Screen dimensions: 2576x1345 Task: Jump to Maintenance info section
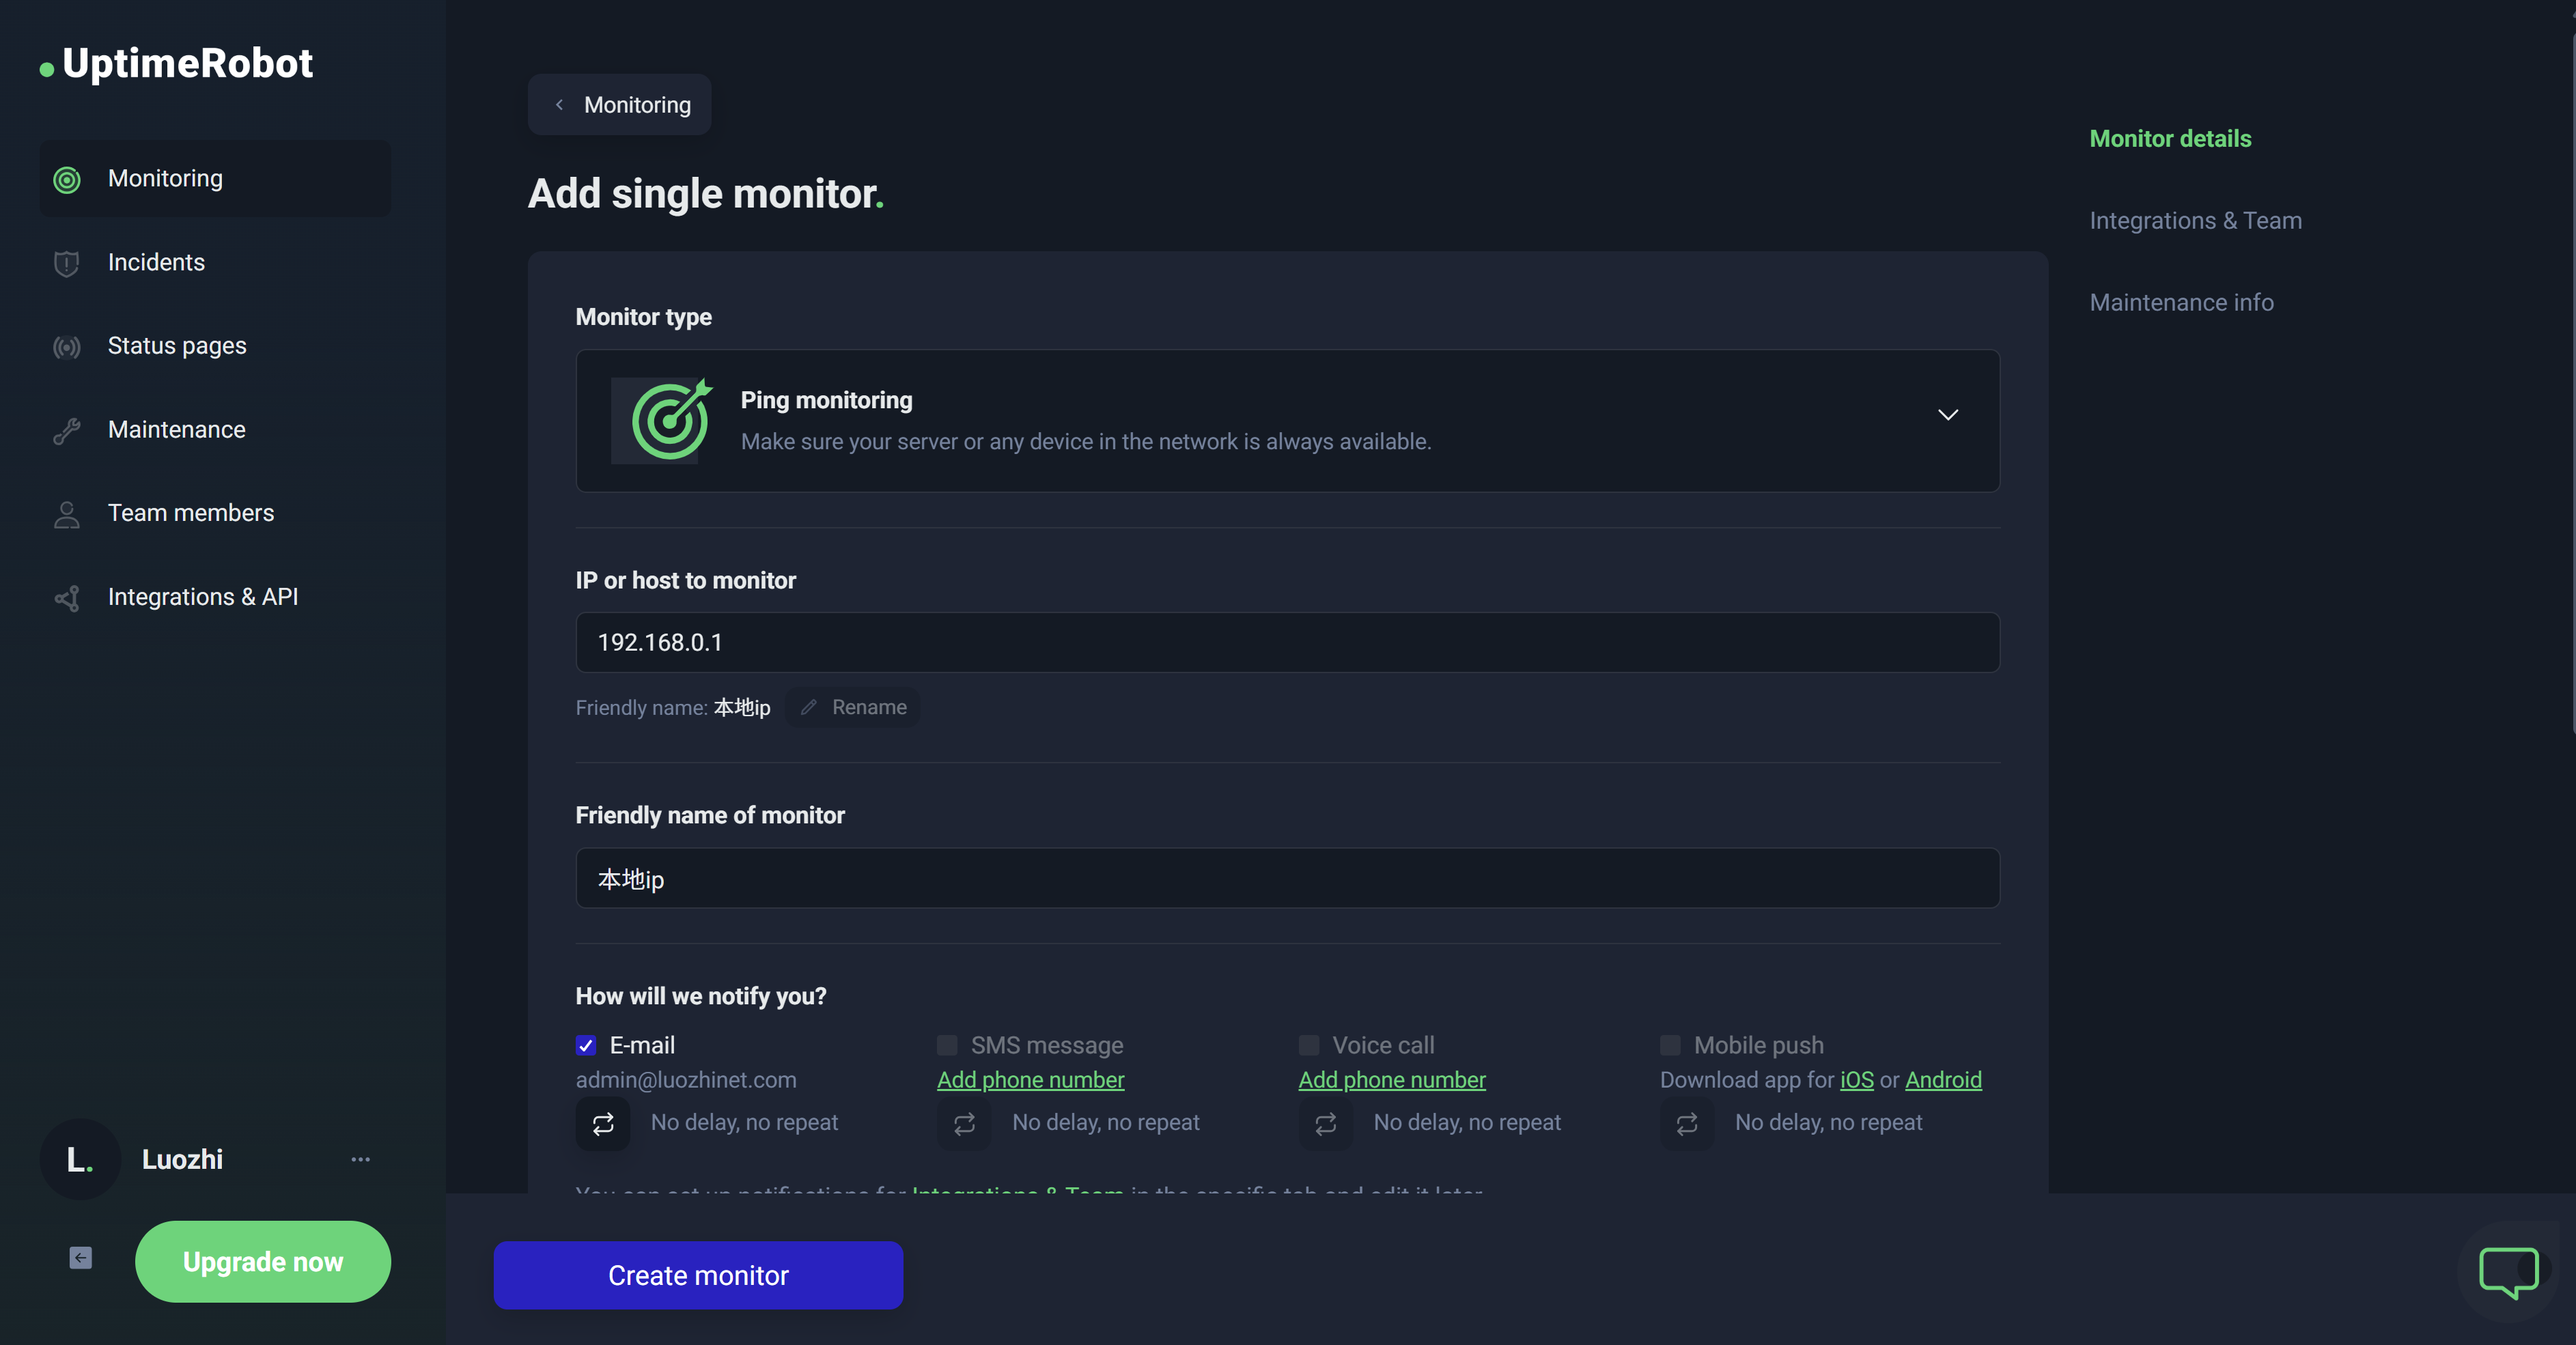[2181, 303]
